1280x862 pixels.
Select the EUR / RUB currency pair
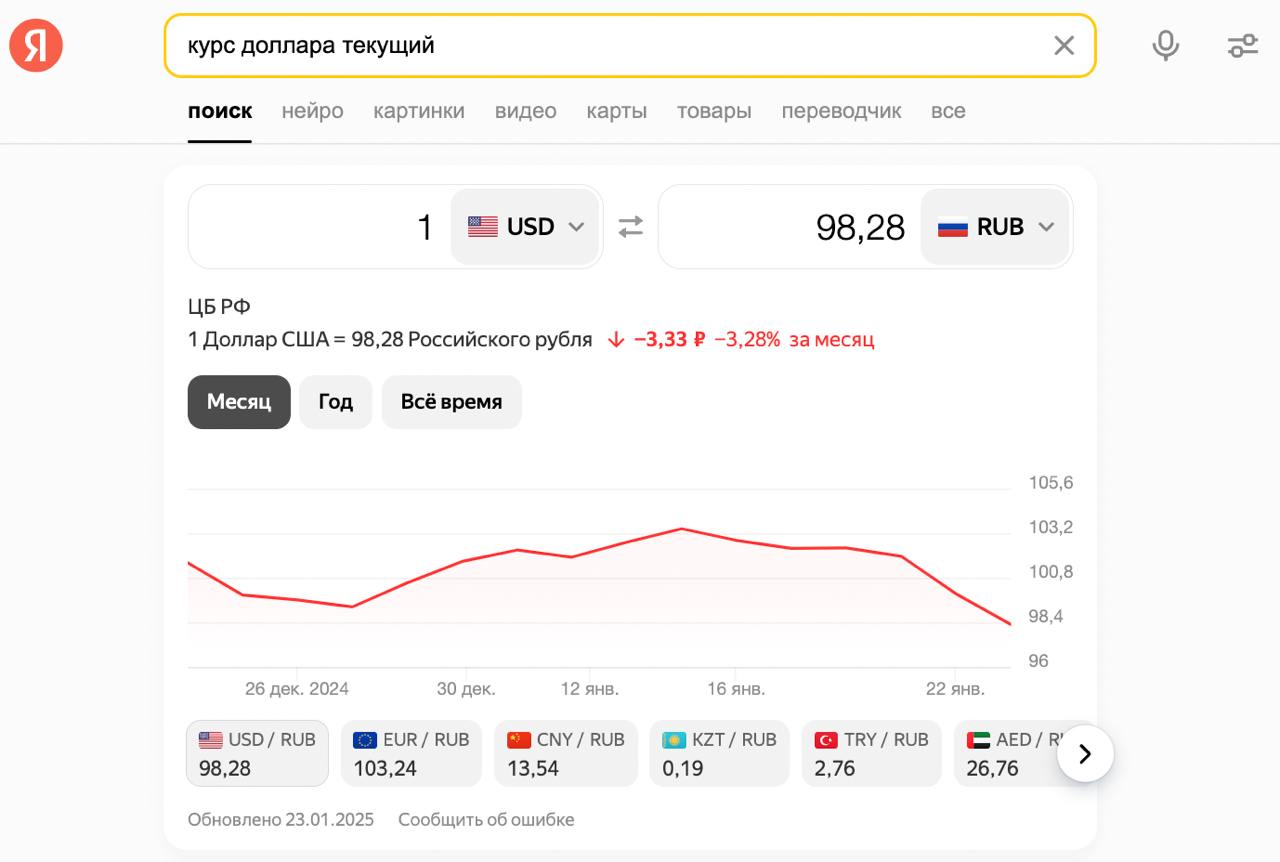click(x=411, y=753)
